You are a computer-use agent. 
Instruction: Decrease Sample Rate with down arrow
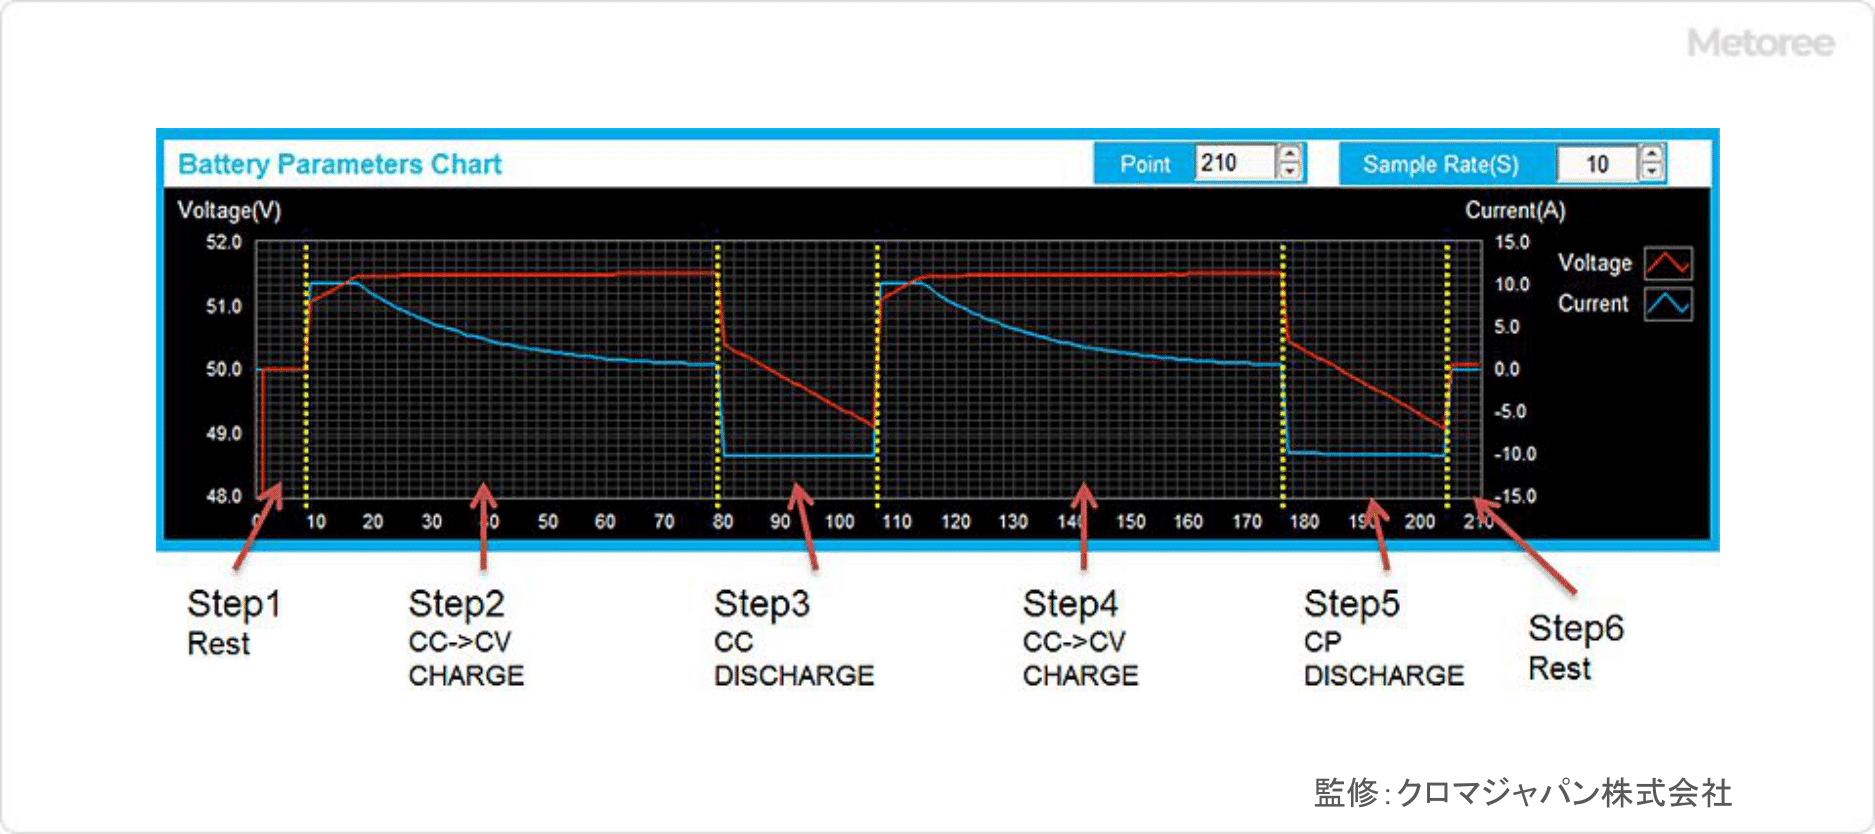click(x=1652, y=172)
